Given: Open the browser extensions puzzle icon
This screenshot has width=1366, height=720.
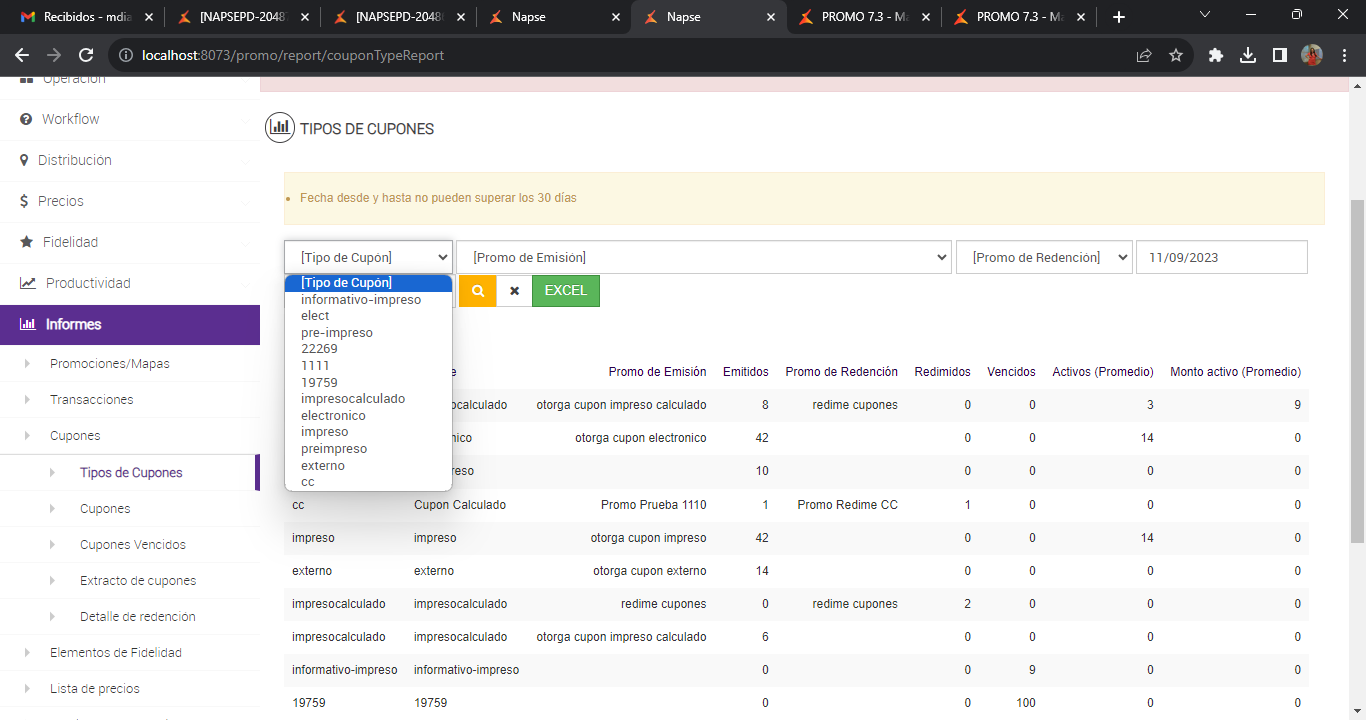Looking at the screenshot, I should click(1216, 56).
